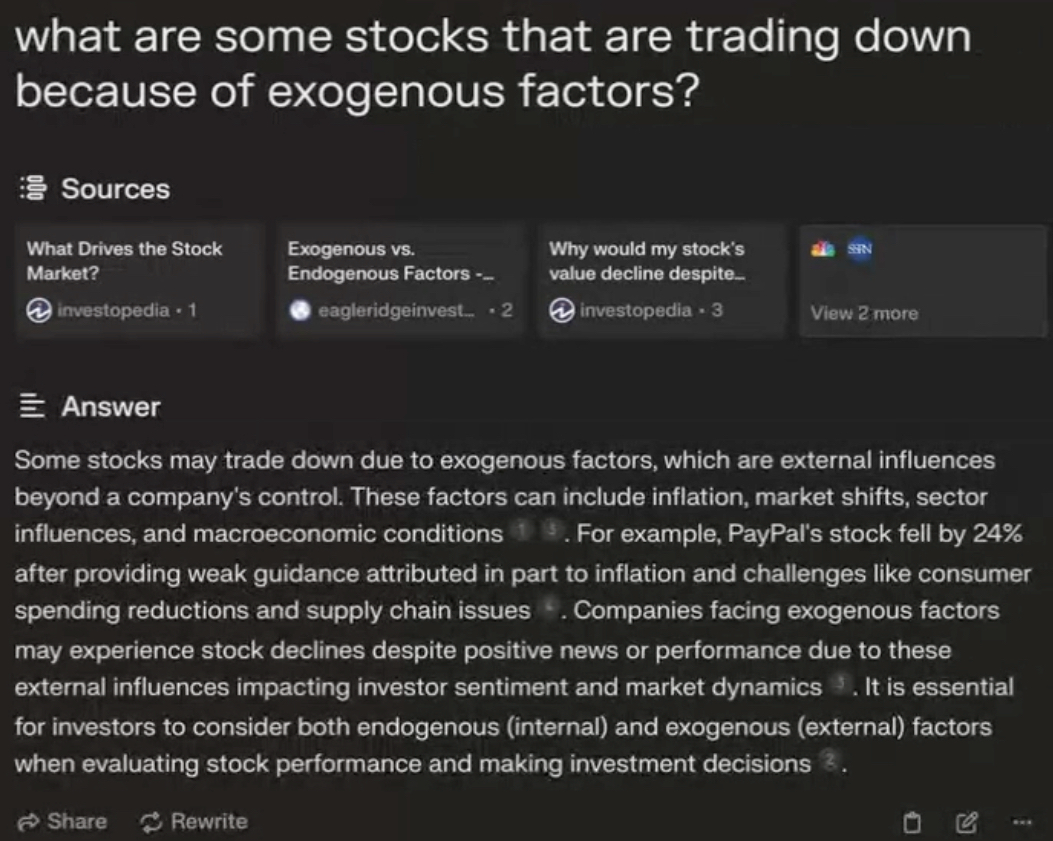Image resolution: width=1053 pixels, height=841 pixels.
Task: Click the citation after 'investment decisions'
Action: coord(828,764)
